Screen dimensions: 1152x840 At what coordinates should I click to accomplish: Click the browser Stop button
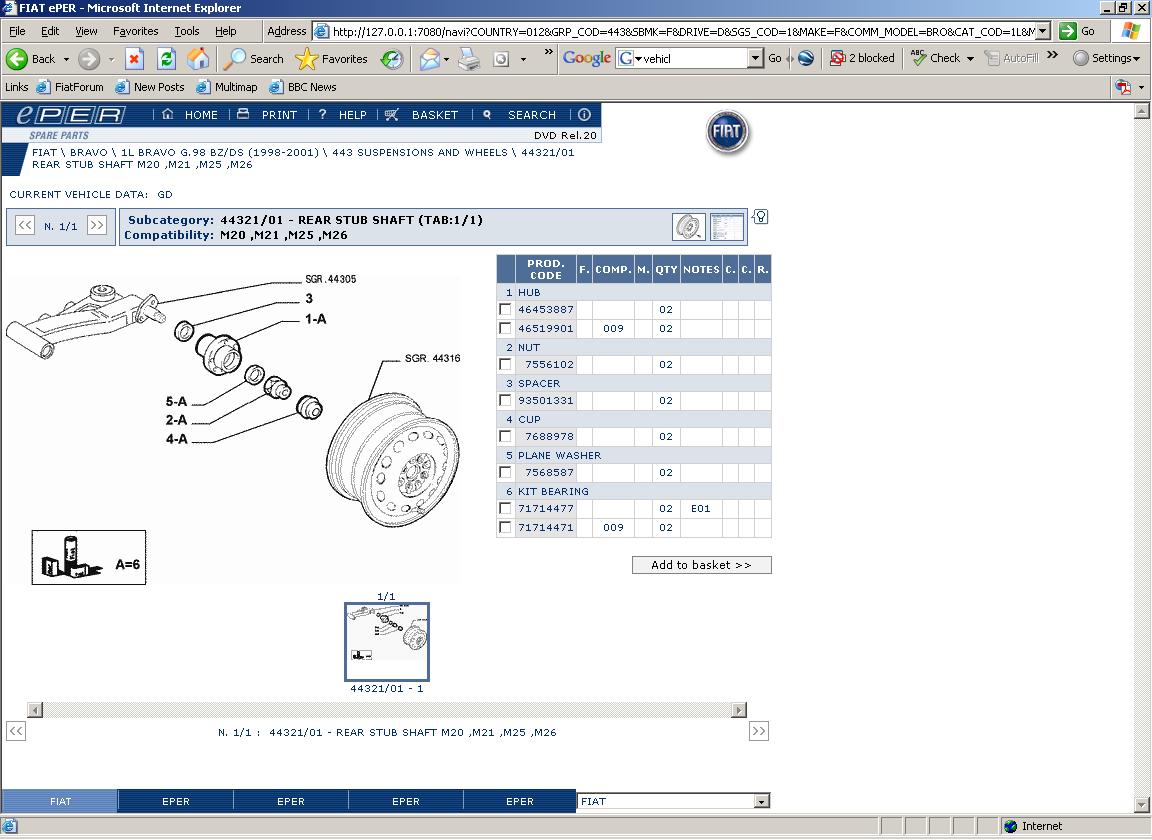[135, 59]
